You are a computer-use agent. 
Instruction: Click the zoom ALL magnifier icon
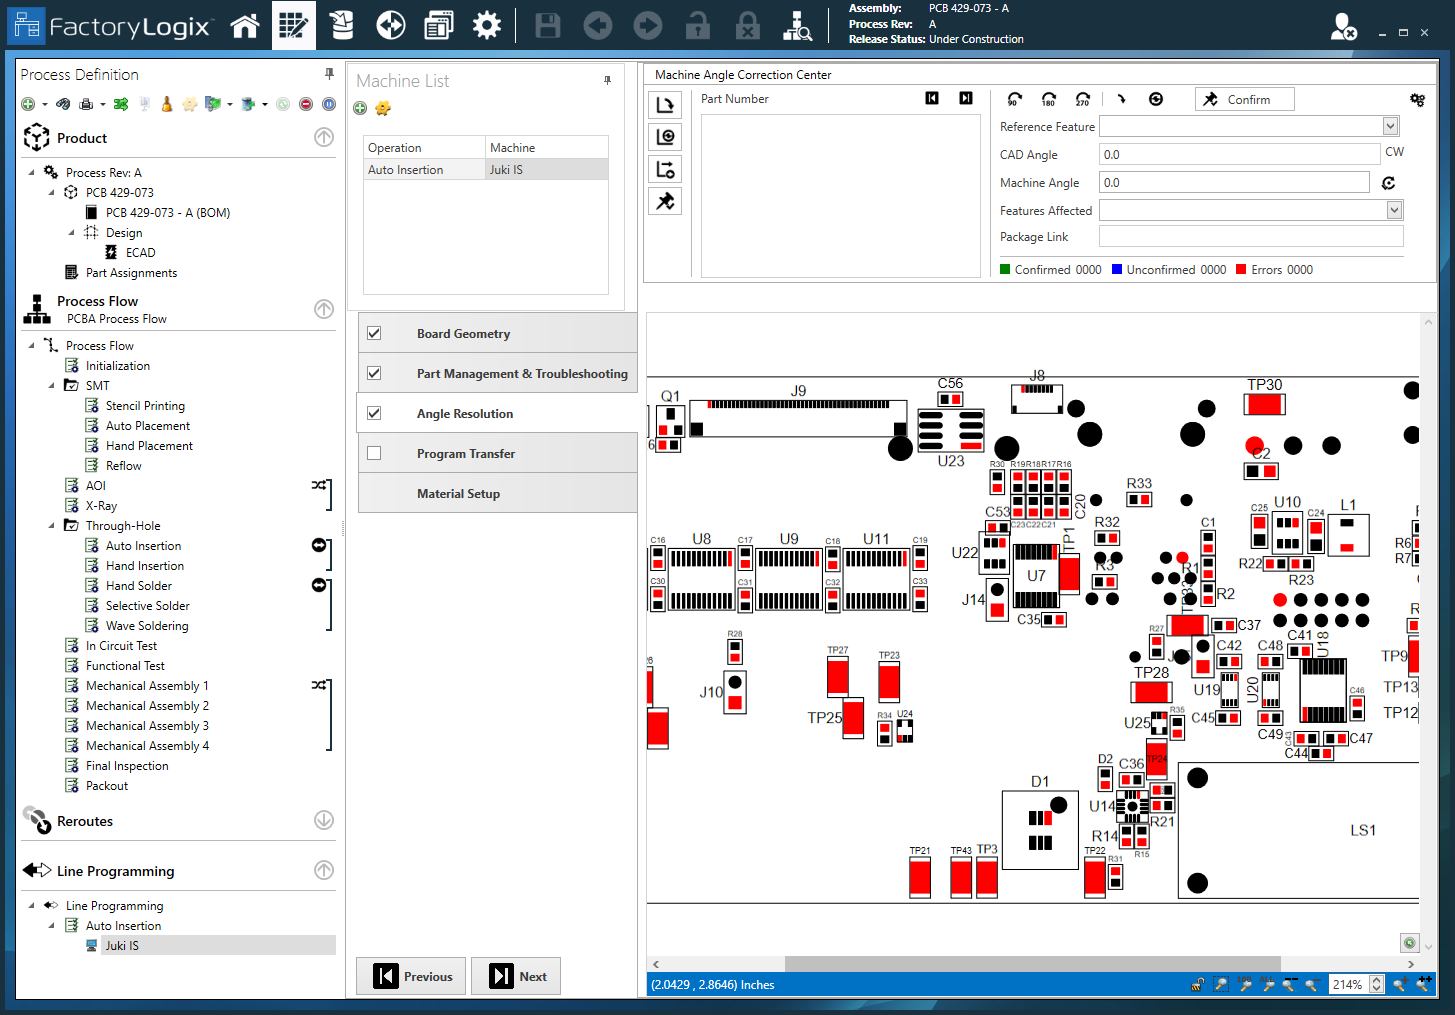point(1268,985)
